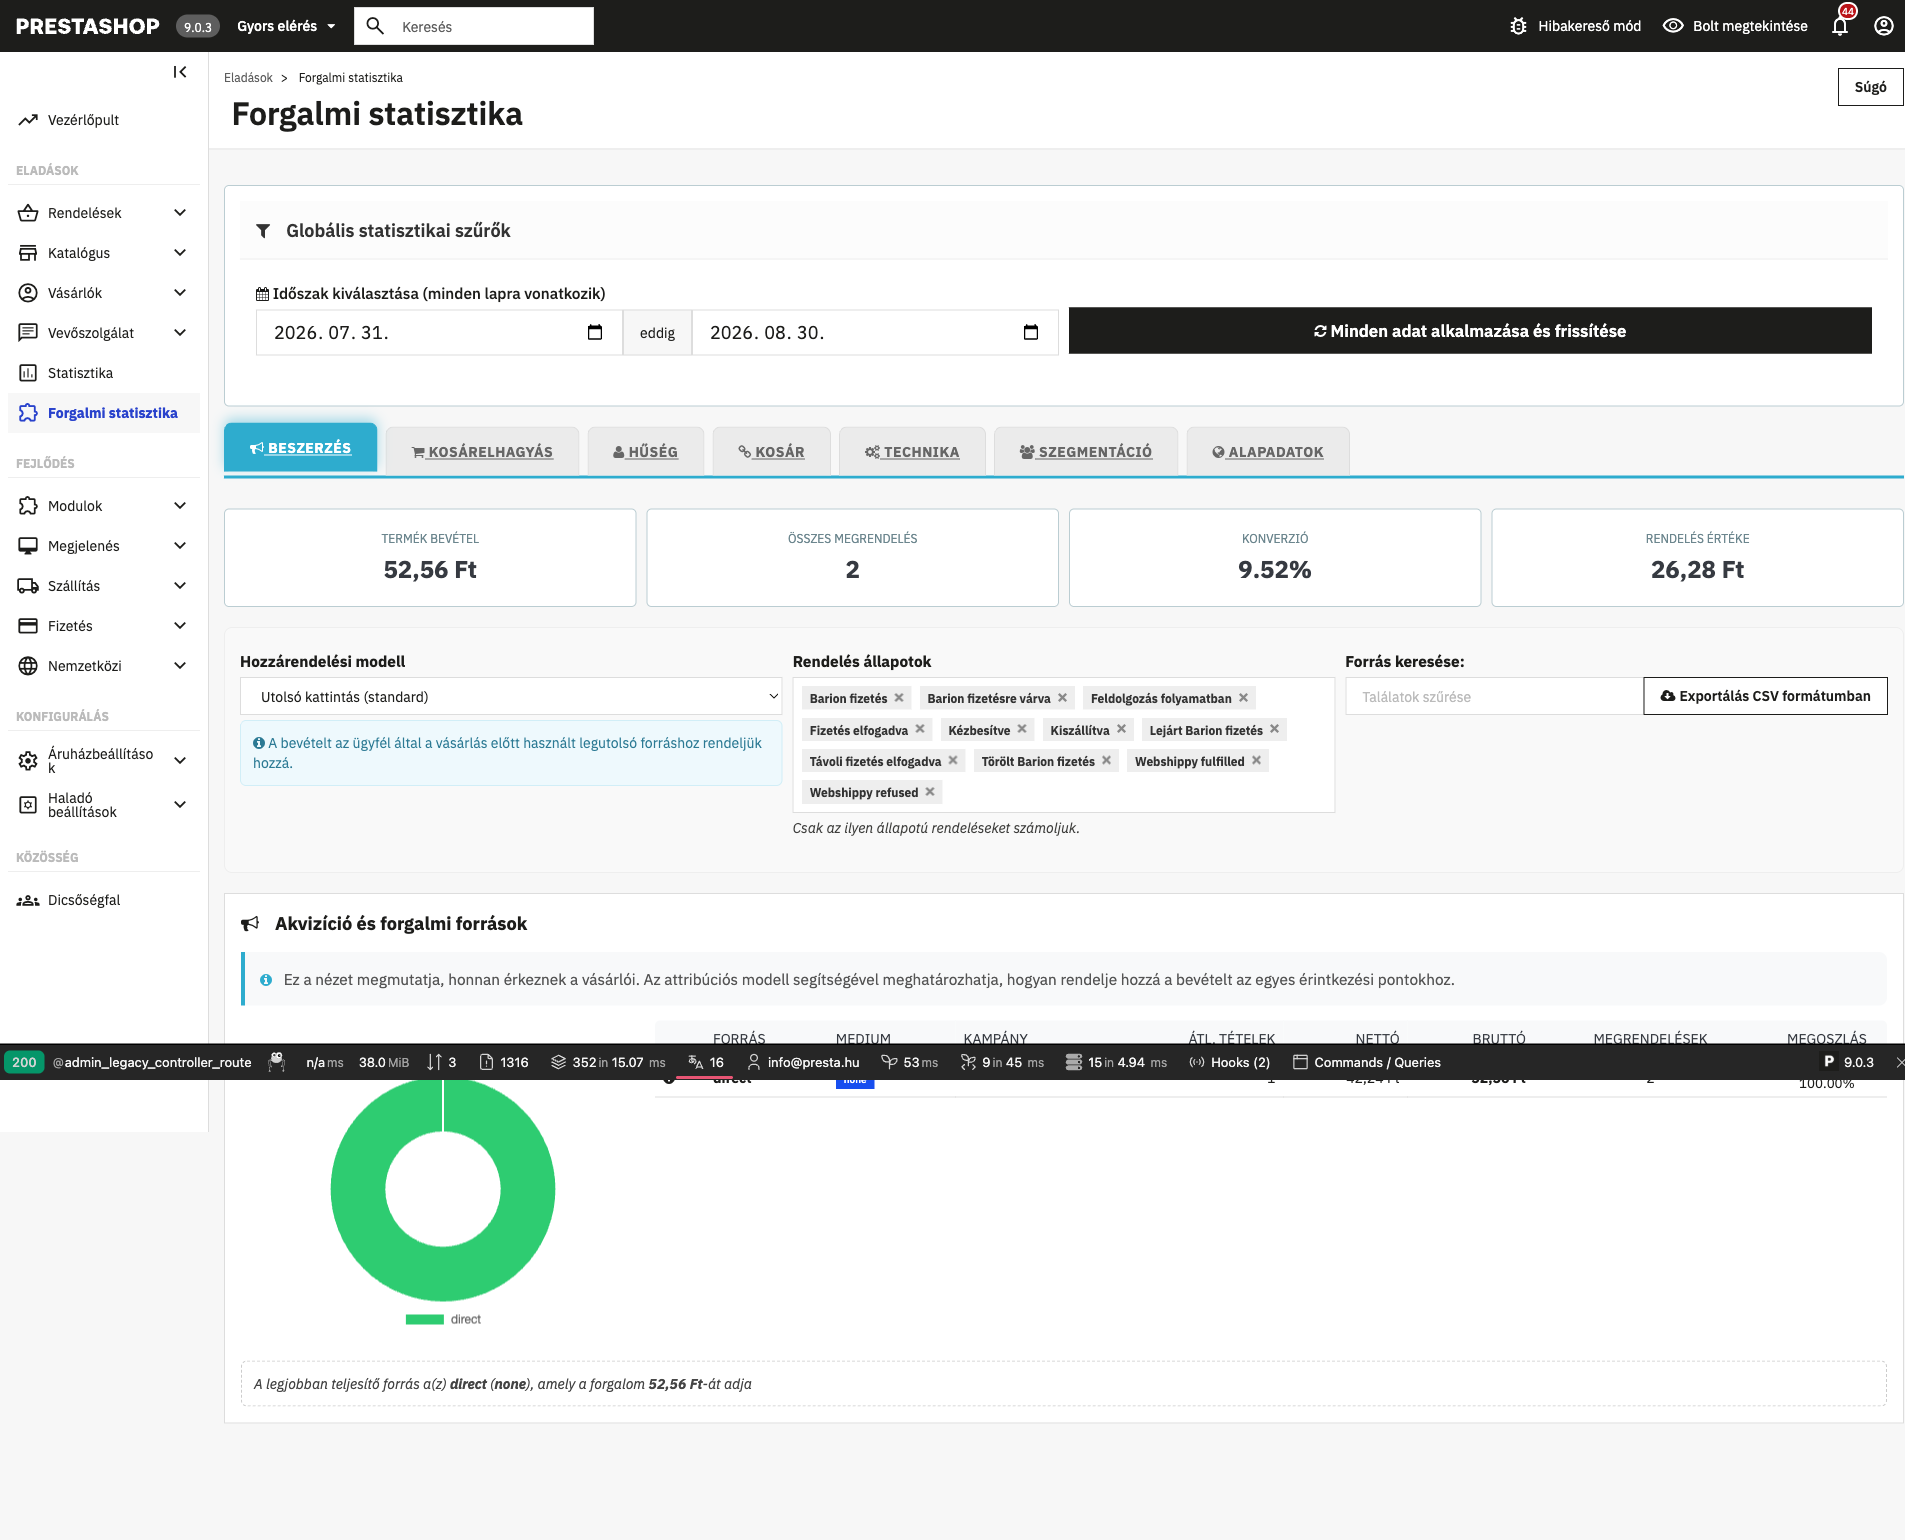Open calendar picker for end date
This screenshot has width=1905, height=1540.
(x=1031, y=332)
